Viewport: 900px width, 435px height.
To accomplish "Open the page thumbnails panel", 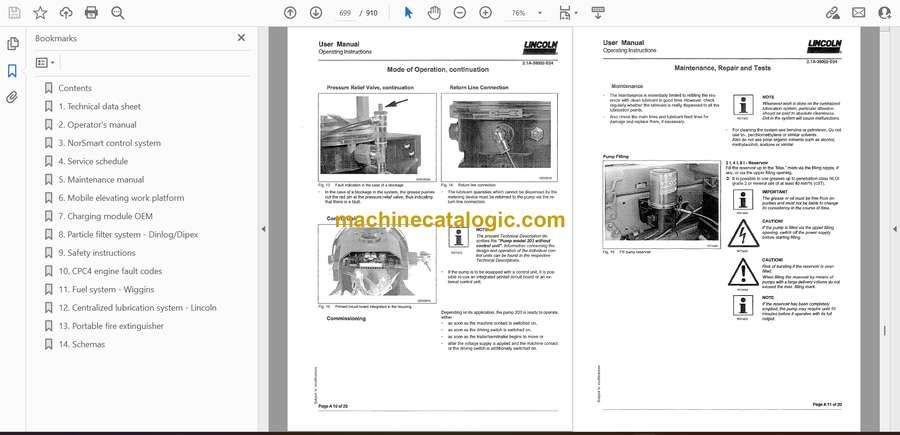I will coord(13,44).
